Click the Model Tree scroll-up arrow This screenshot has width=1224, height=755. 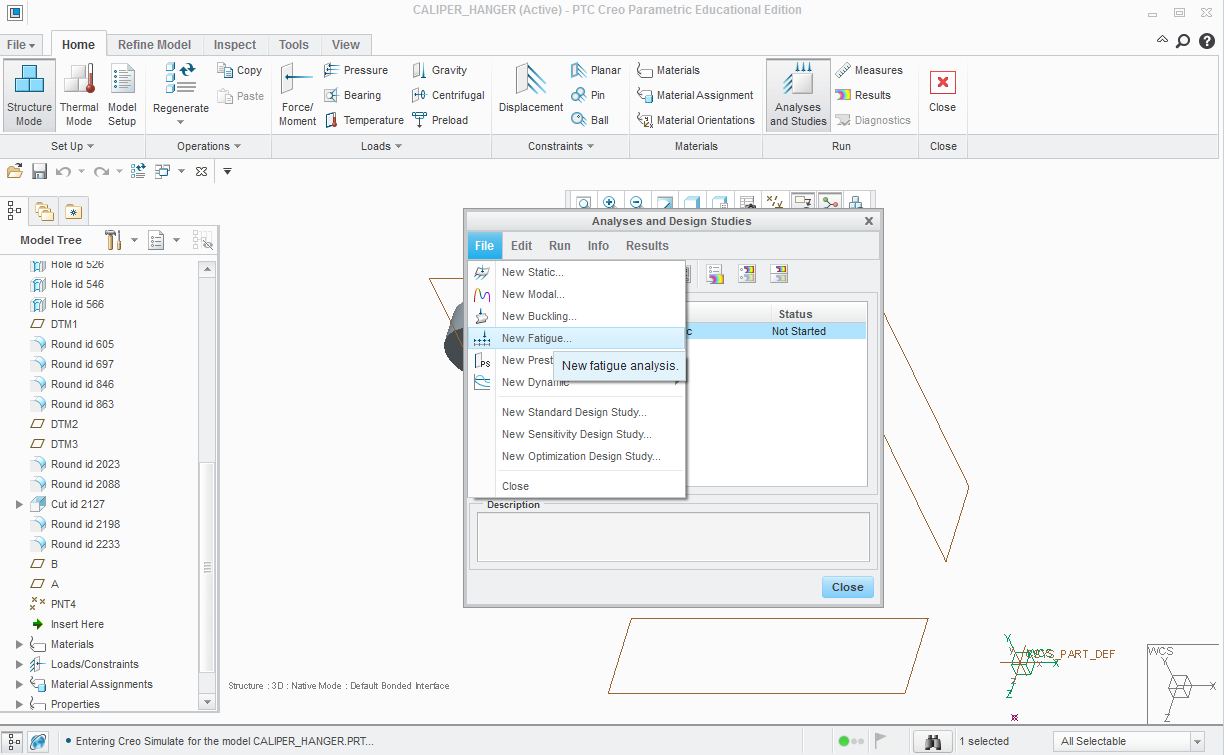208,270
